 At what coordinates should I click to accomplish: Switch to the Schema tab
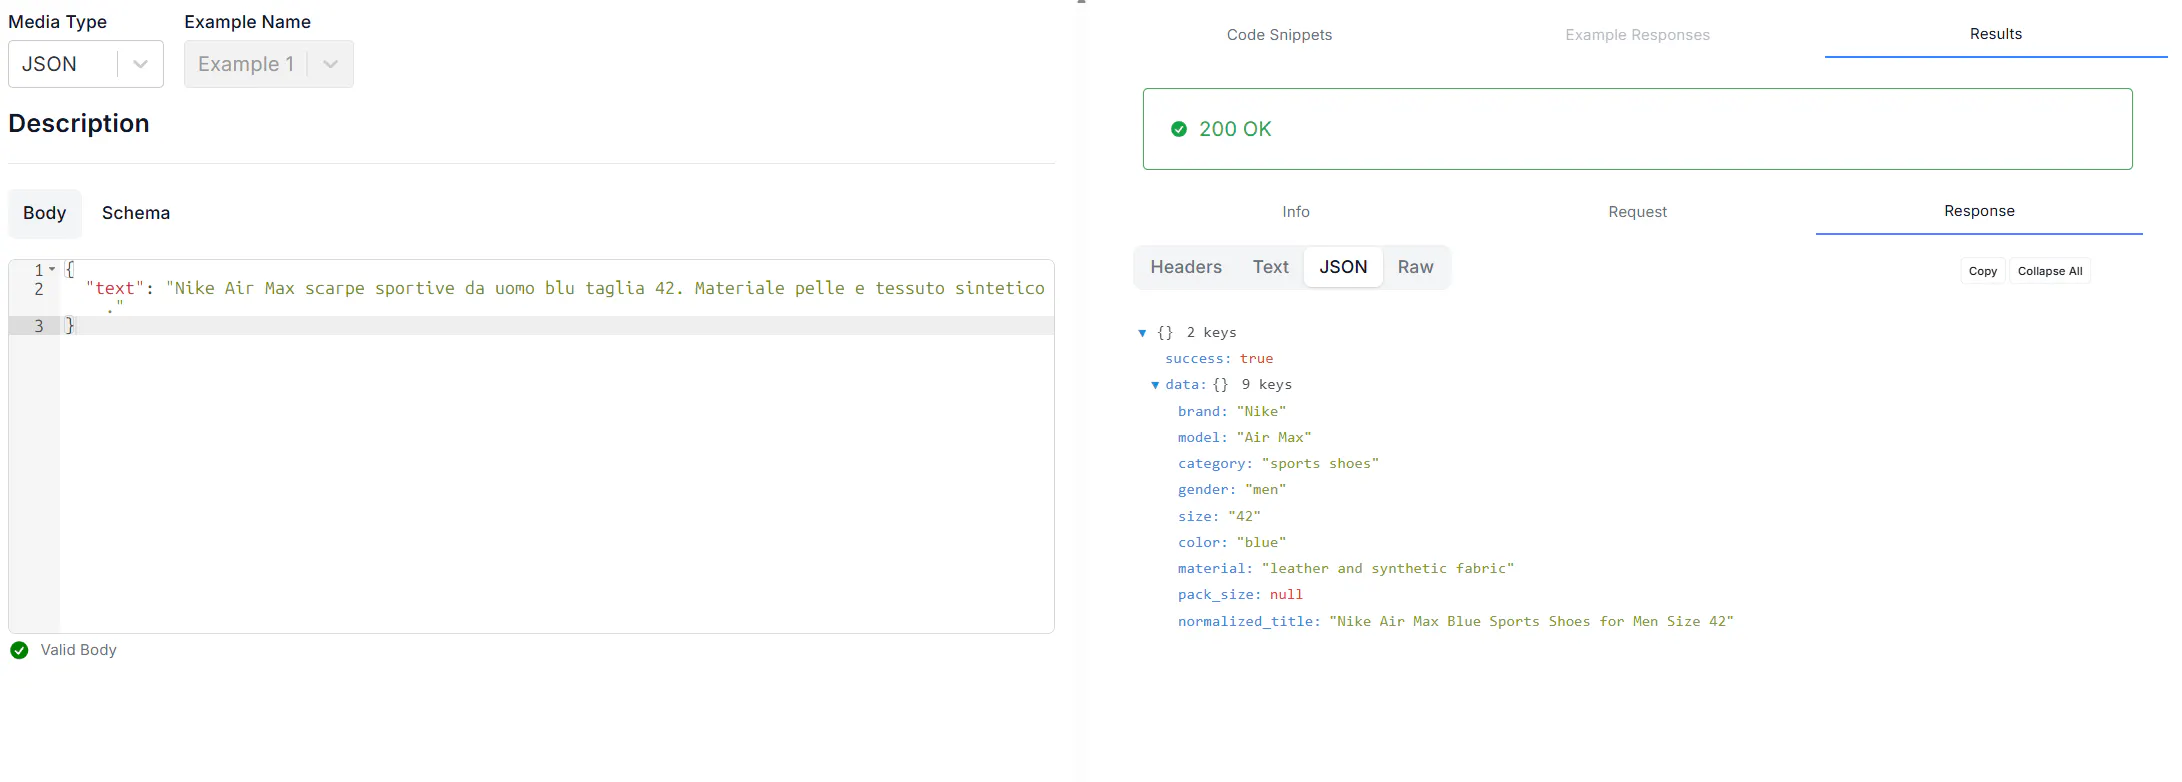pyautogui.click(x=136, y=213)
